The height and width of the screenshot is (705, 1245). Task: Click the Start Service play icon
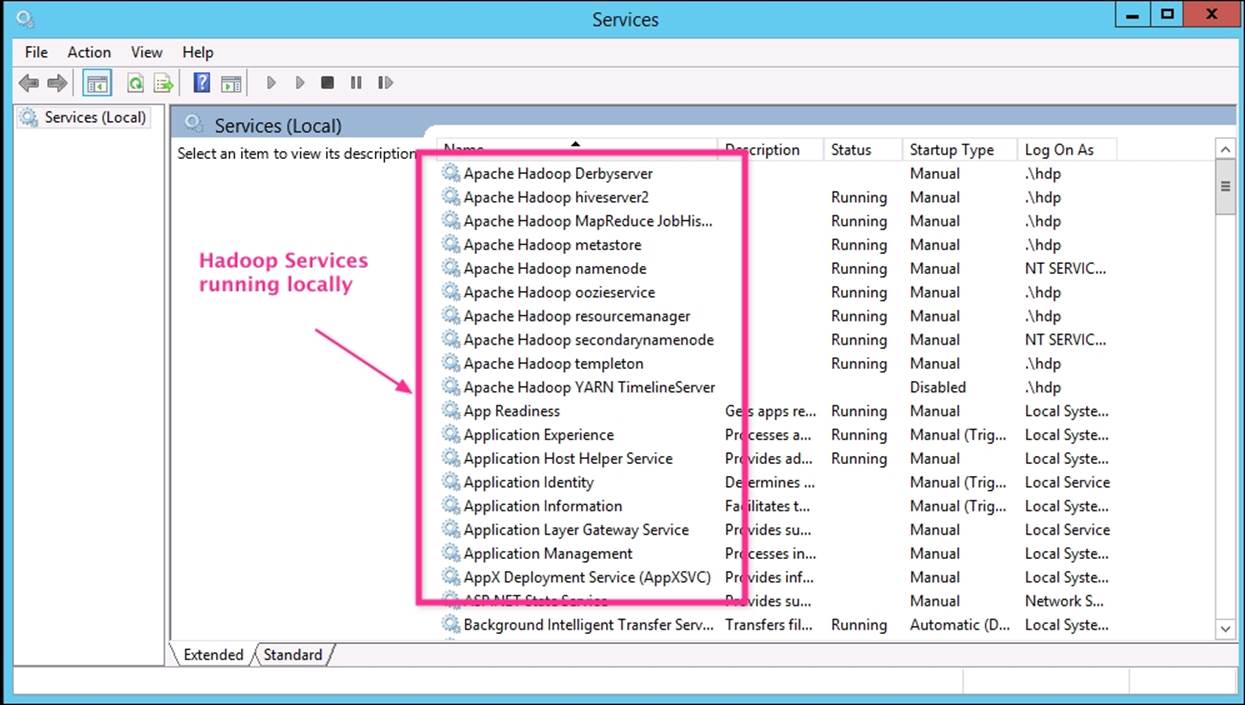[x=270, y=83]
